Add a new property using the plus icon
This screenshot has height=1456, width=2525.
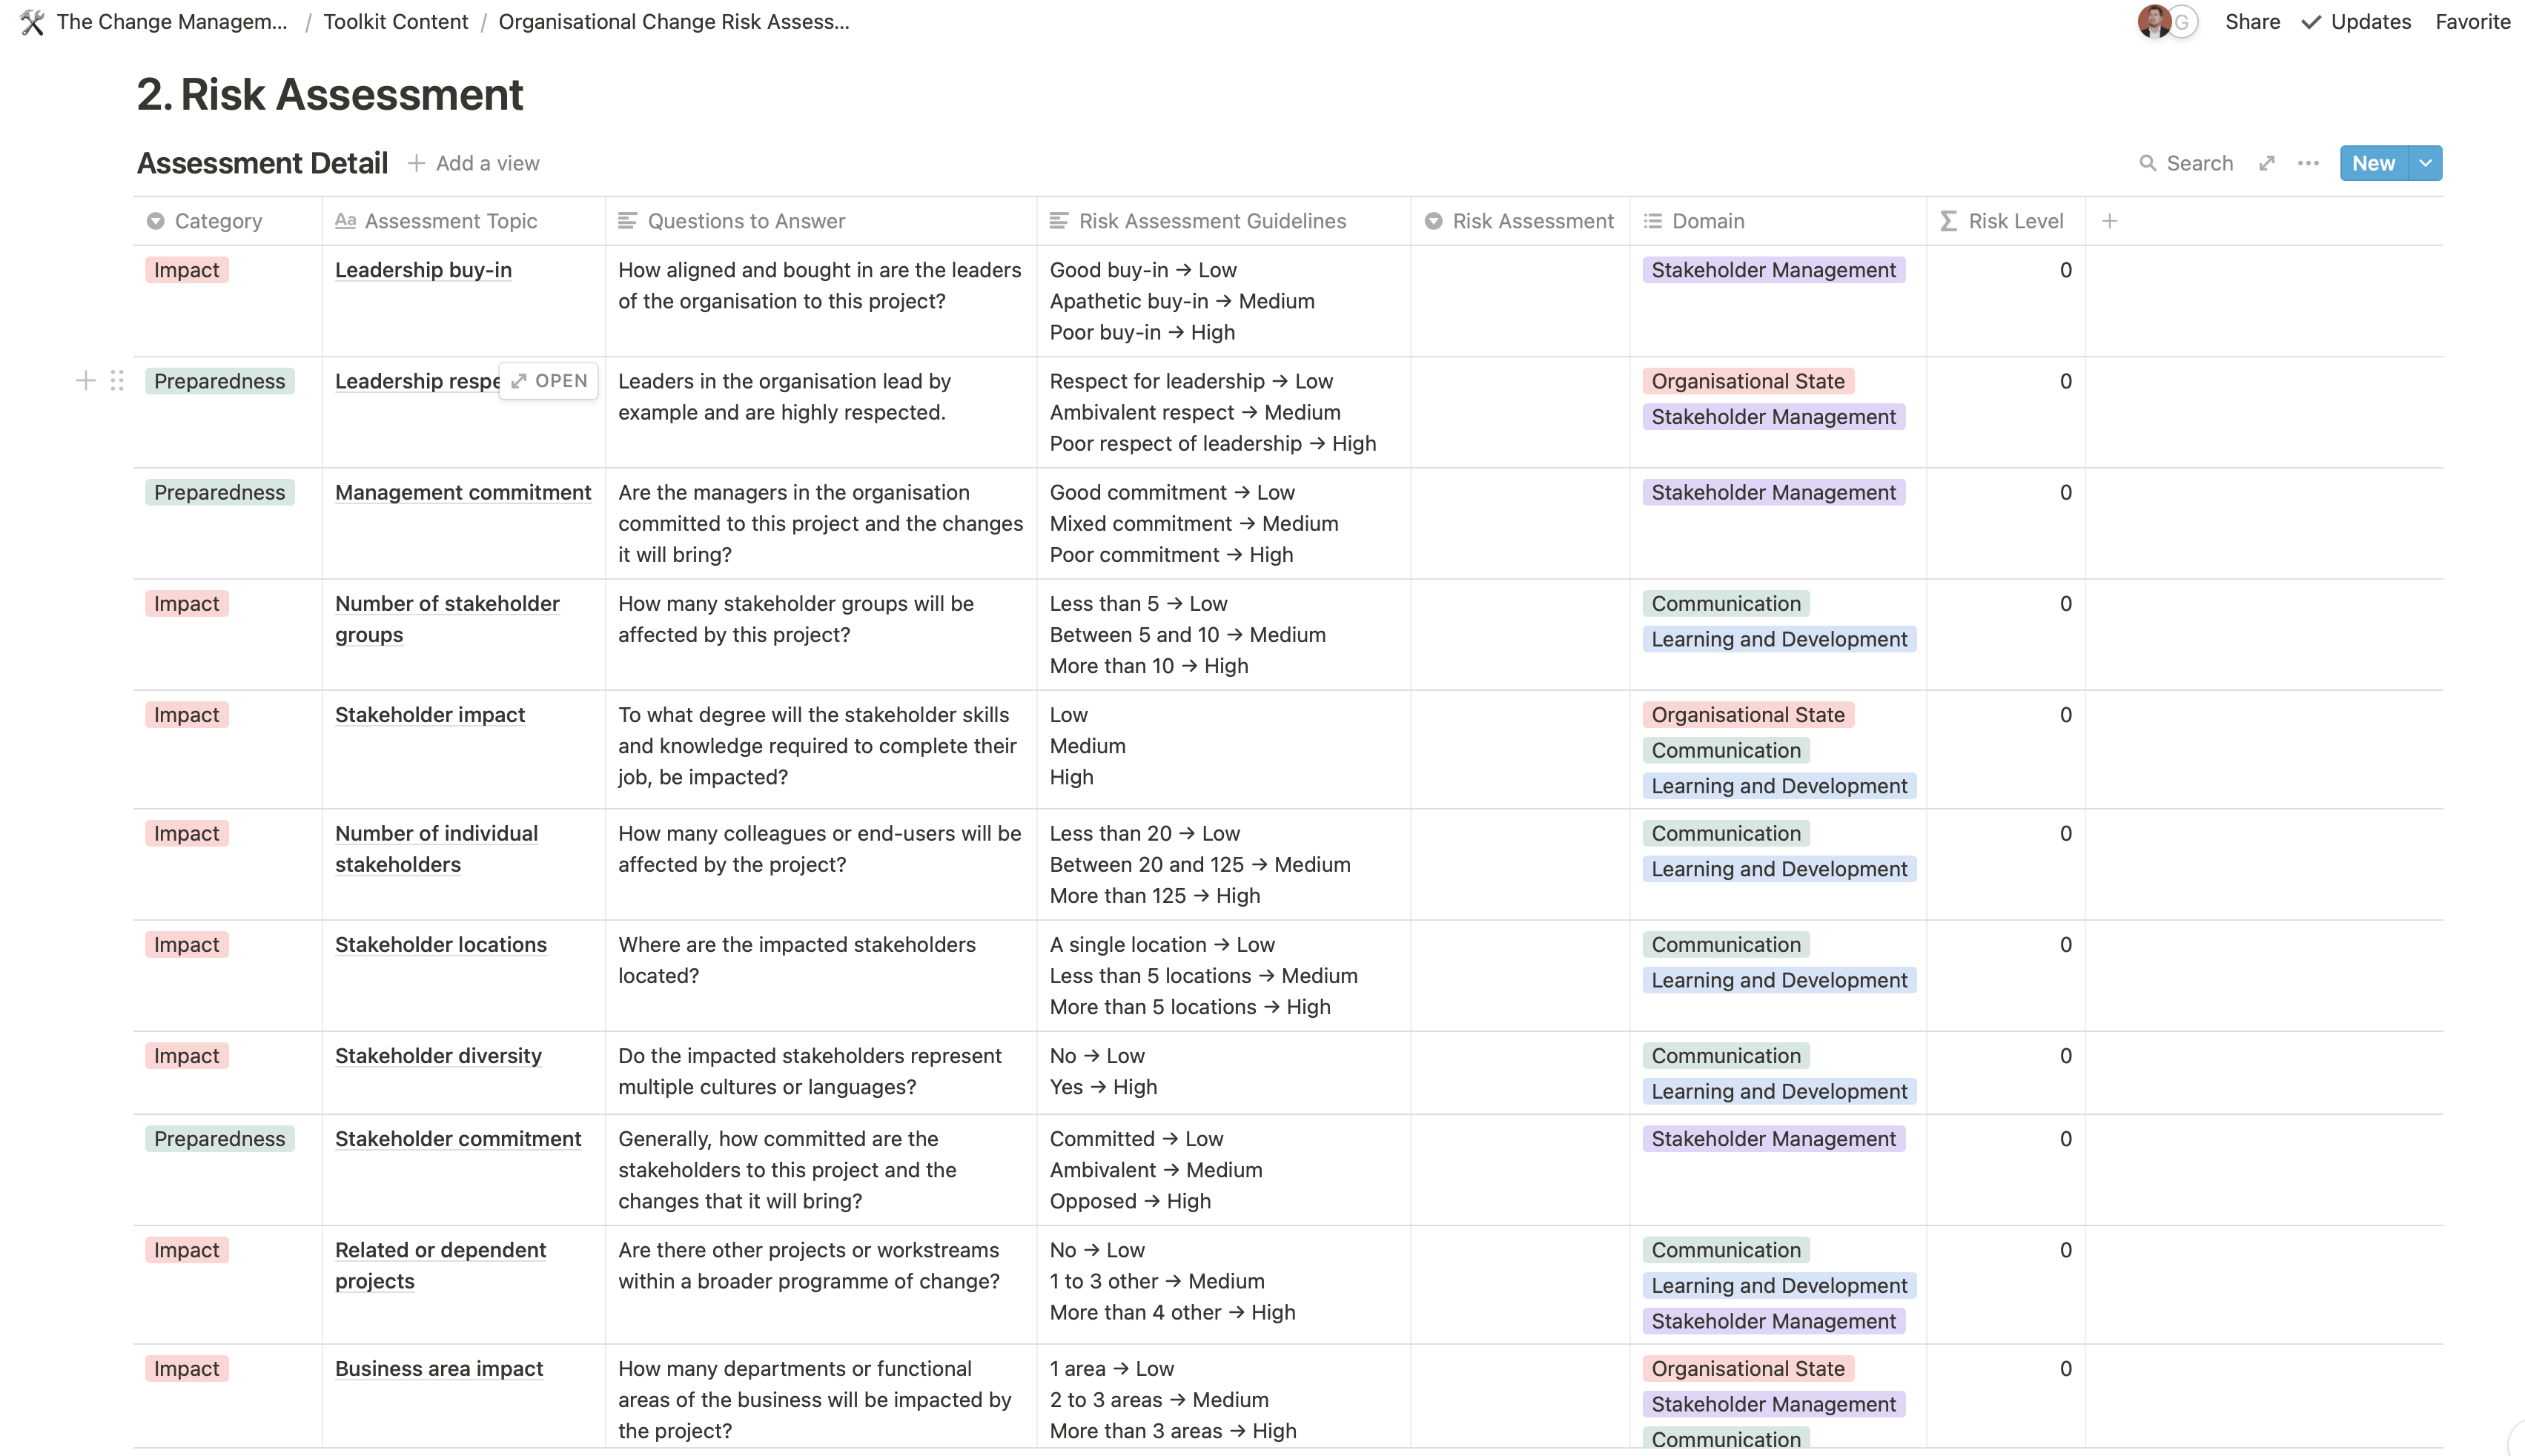coord(2110,221)
